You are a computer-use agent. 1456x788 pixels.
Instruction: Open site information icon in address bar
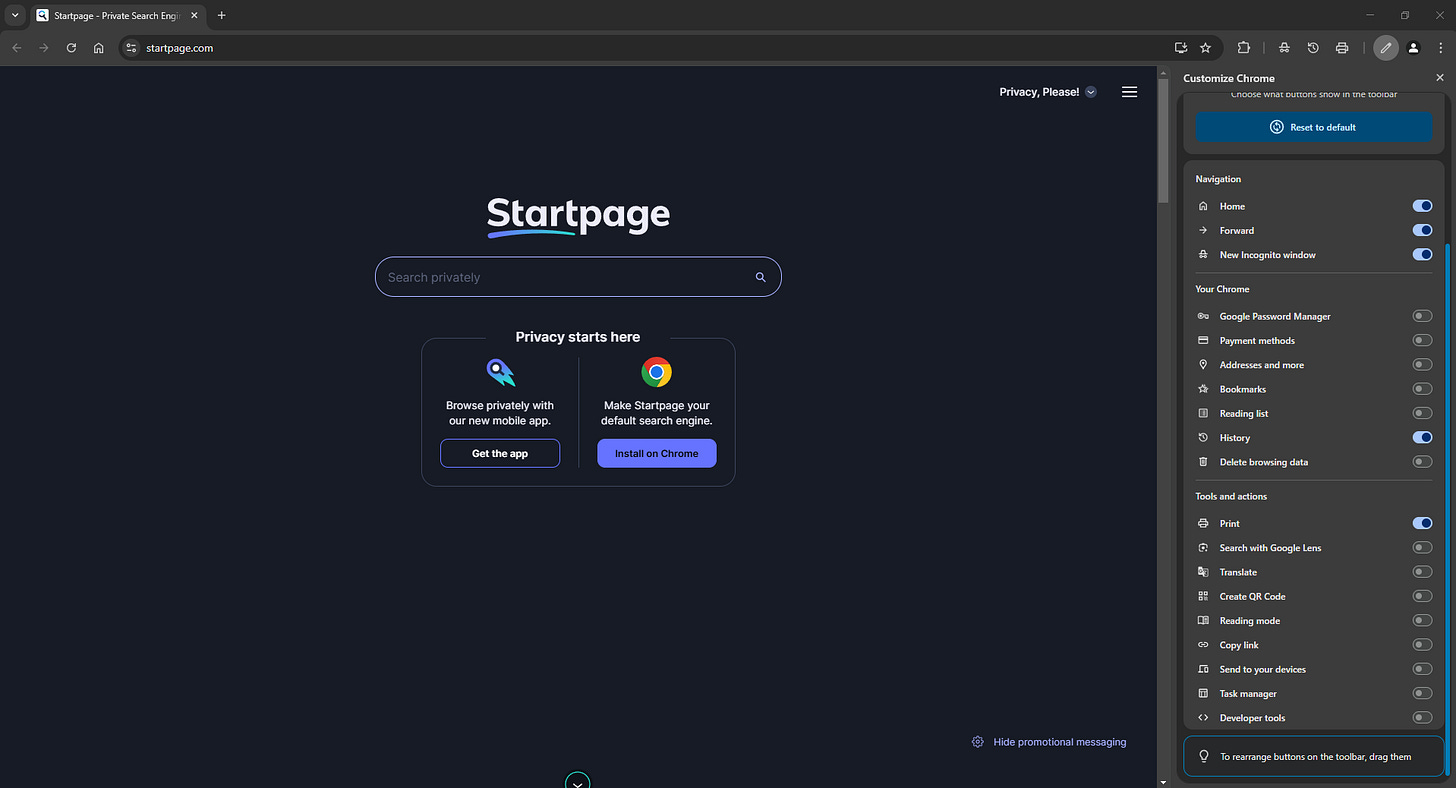pyautogui.click(x=131, y=47)
